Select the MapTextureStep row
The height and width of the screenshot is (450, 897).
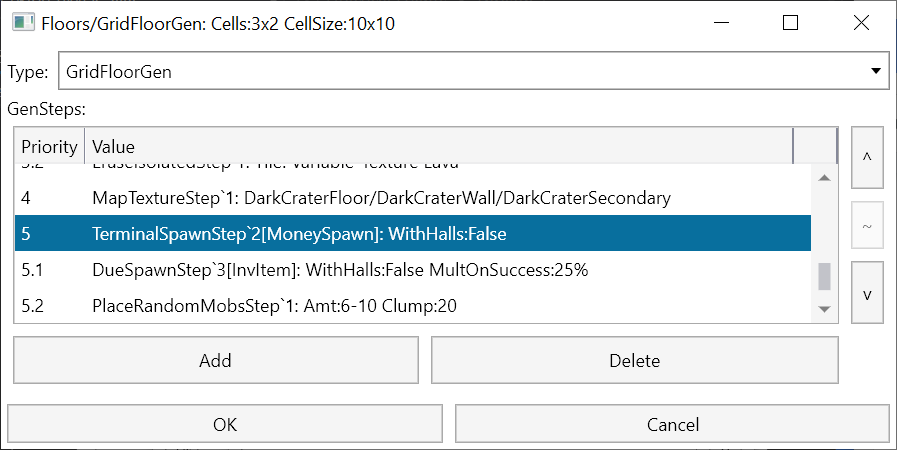coord(413,198)
